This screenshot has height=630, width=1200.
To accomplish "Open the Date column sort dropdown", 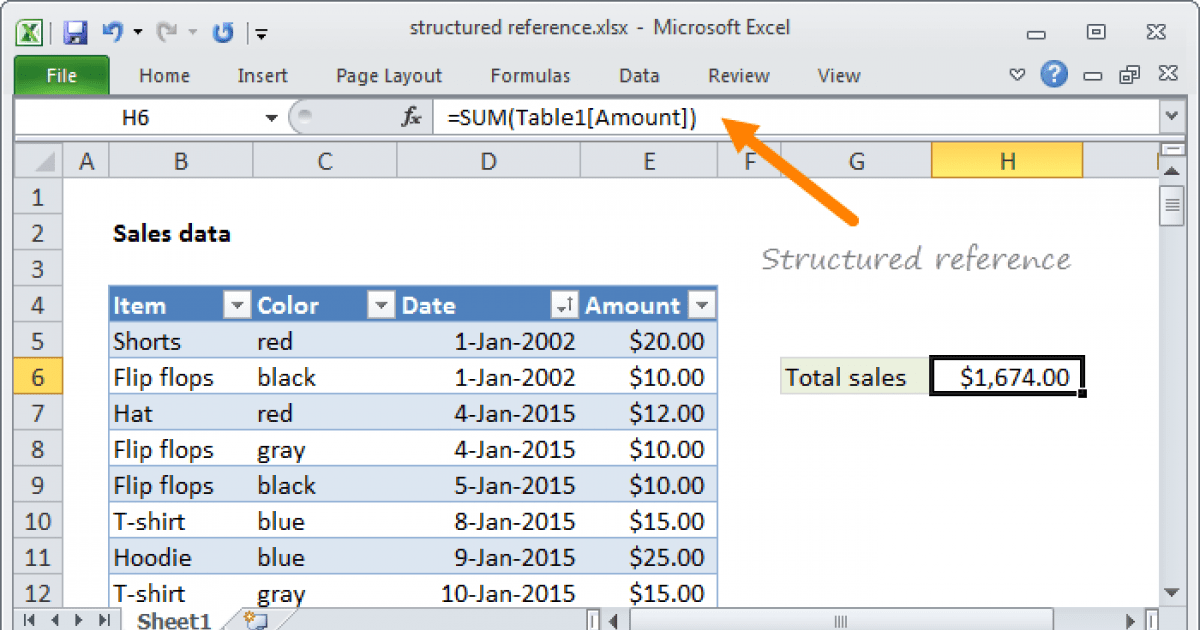I will tap(563, 306).
